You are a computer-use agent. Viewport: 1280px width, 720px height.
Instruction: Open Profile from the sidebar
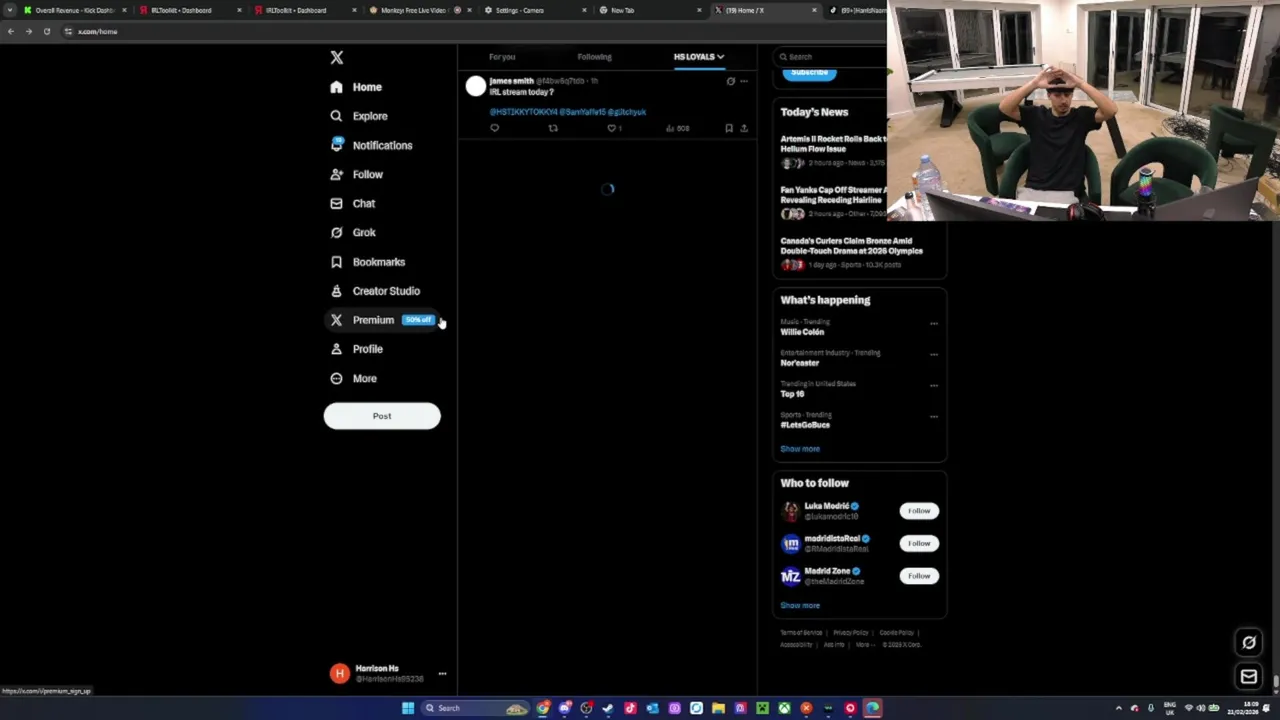click(x=356, y=349)
